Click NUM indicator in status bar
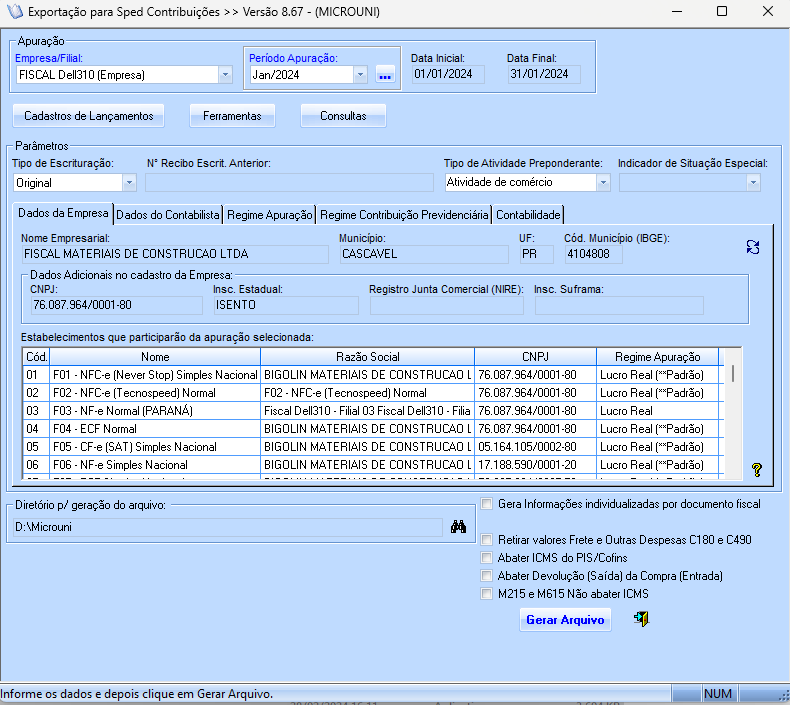 [717, 694]
